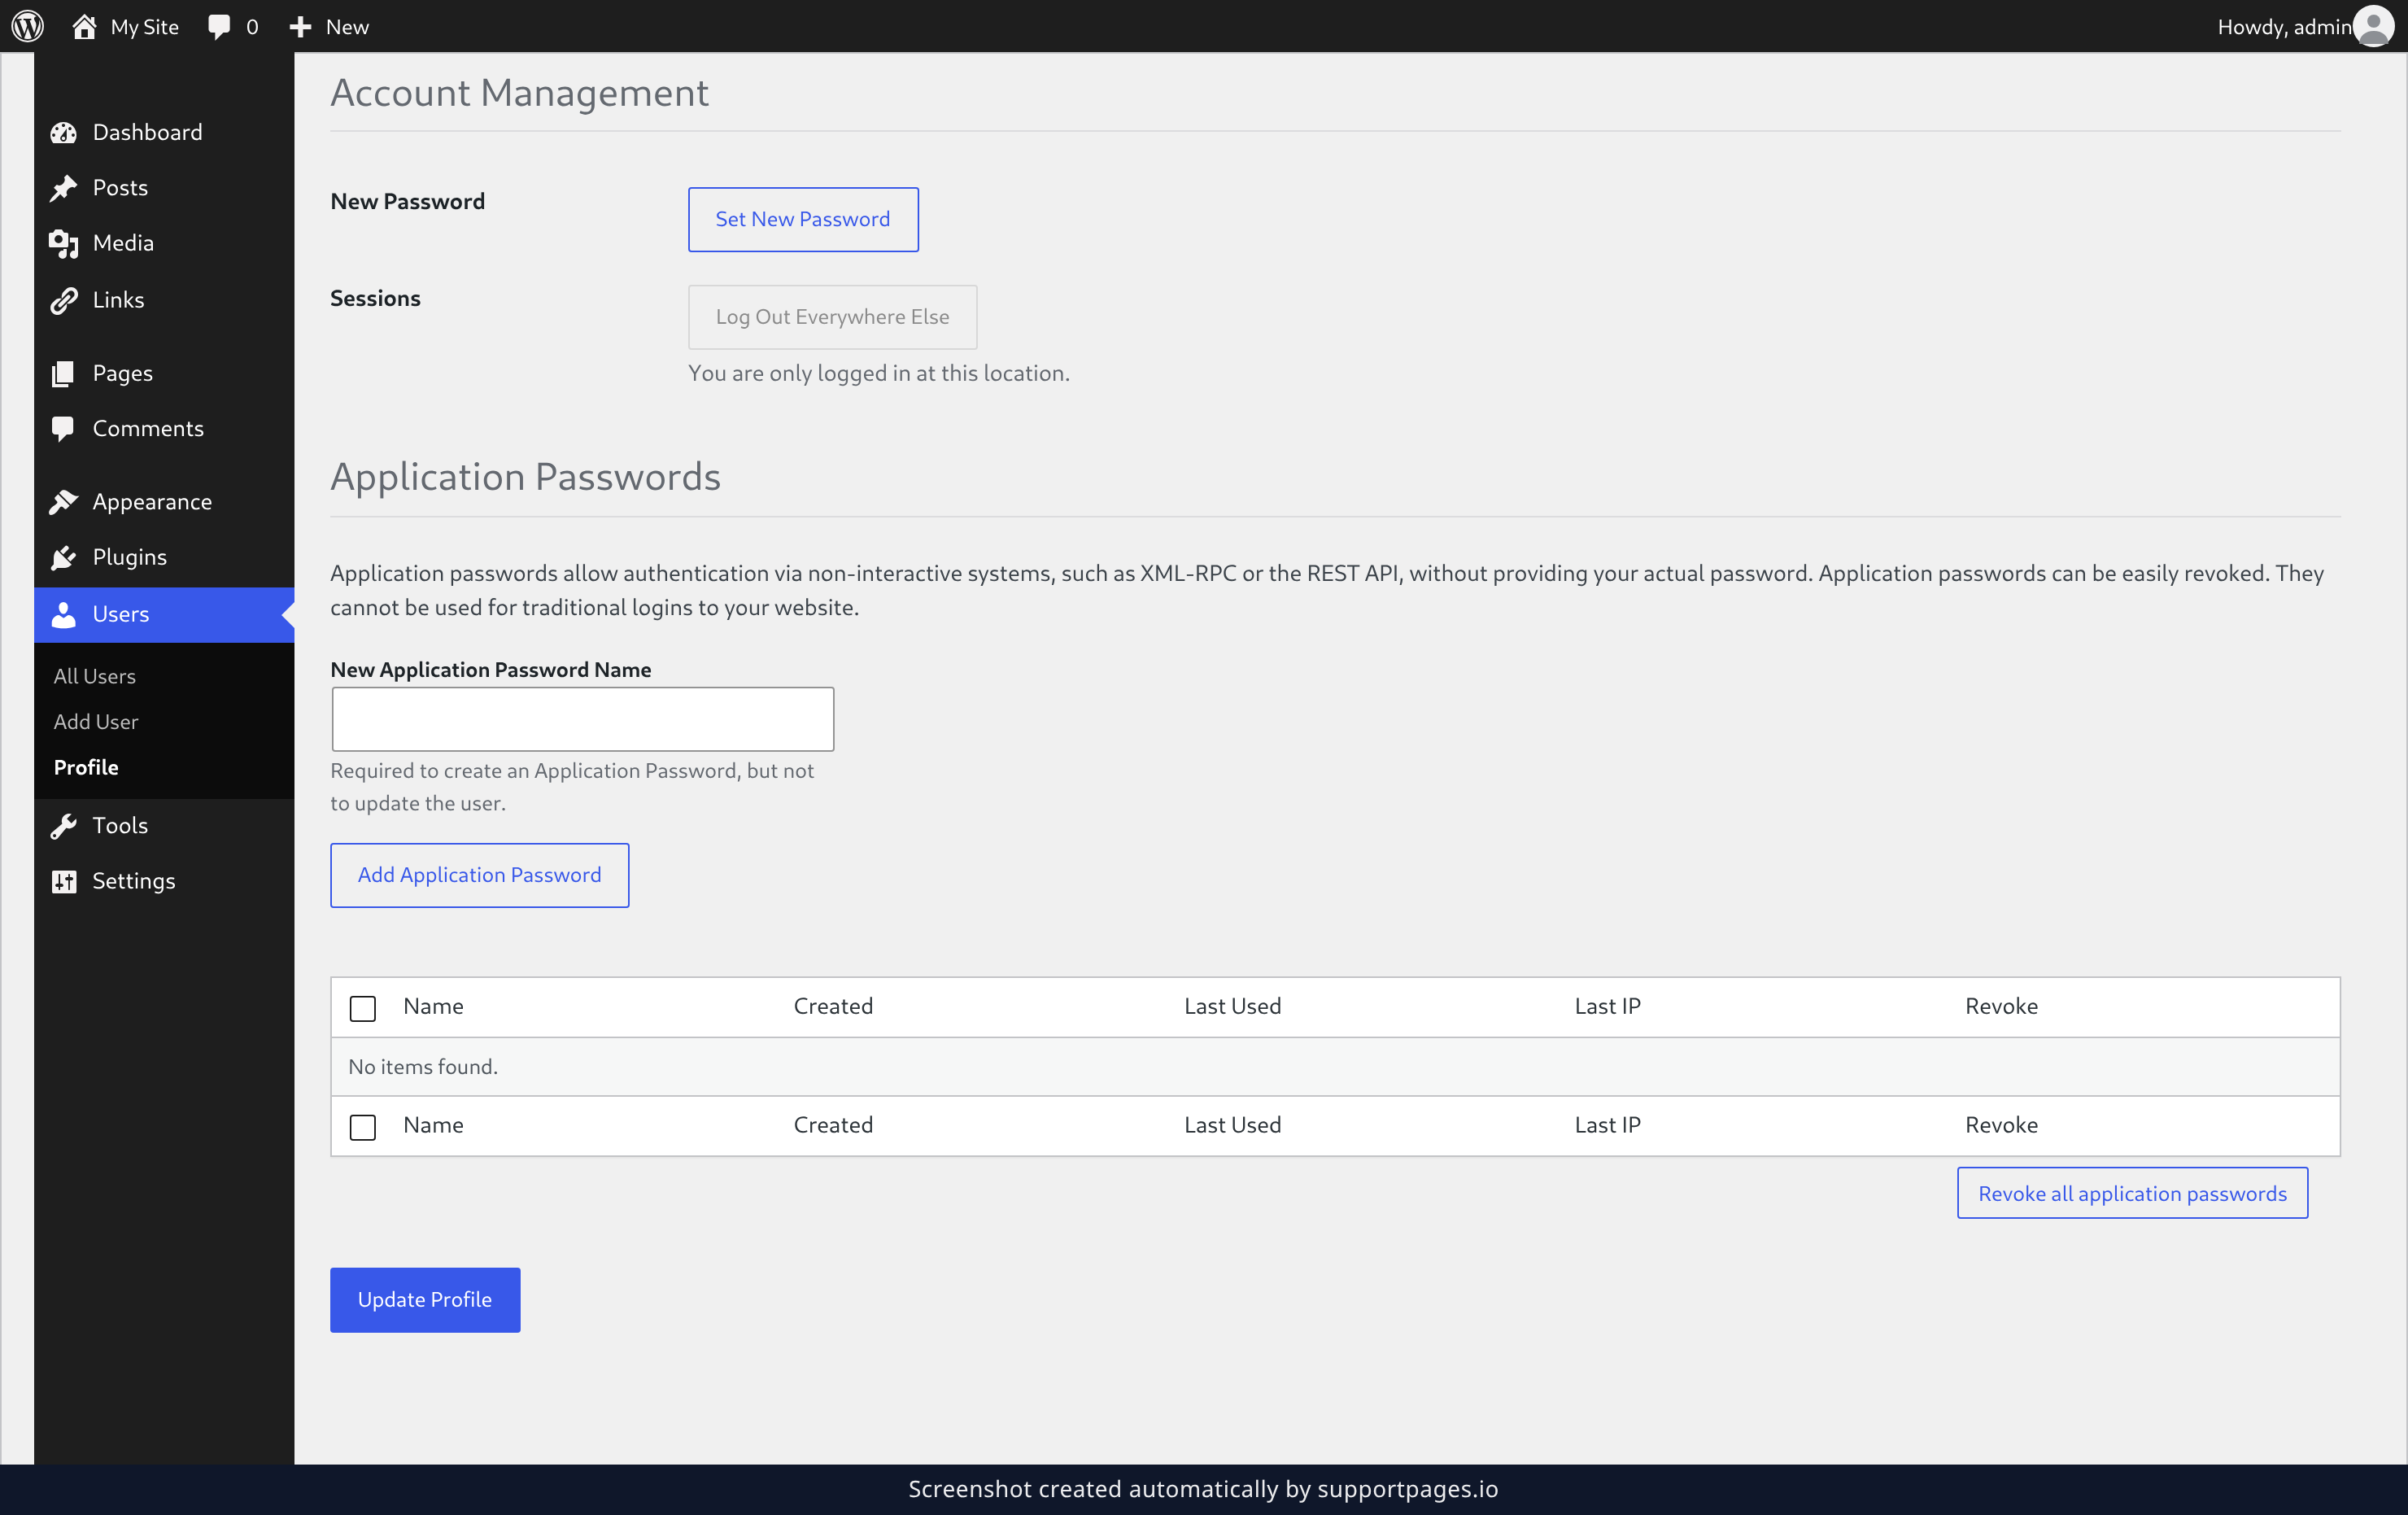Image resolution: width=2408 pixels, height=1515 pixels.
Task: Click the Revoke header in footer row
Action: [x=2001, y=1125]
